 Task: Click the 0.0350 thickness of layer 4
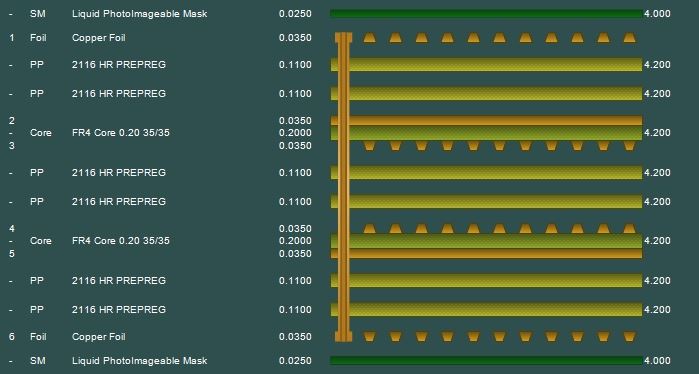click(x=295, y=228)
